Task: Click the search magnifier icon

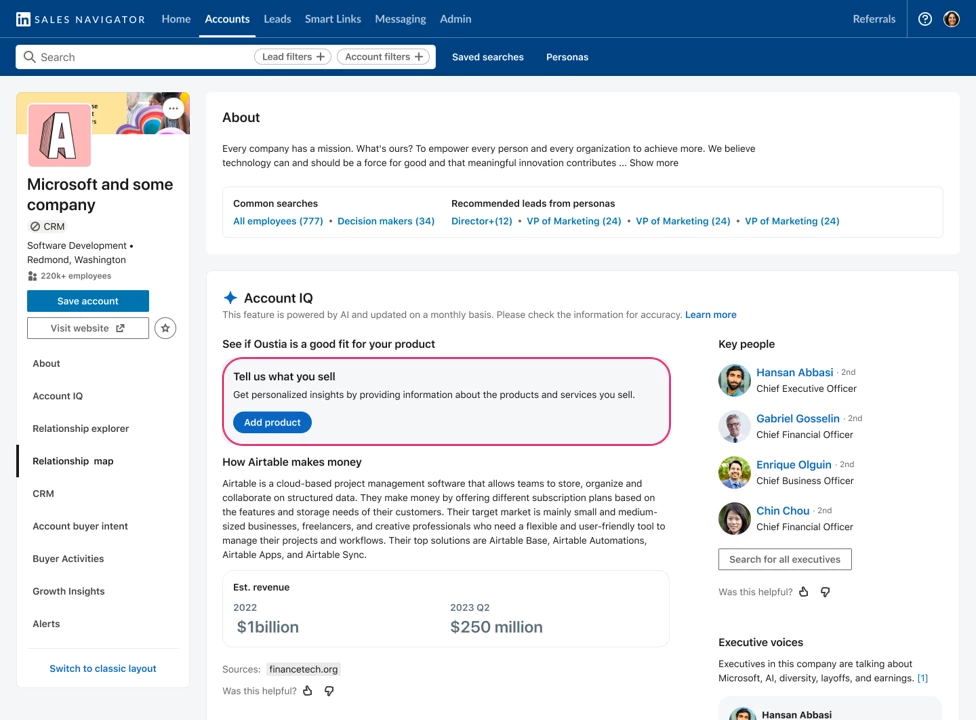Action: tap(29, 57)
